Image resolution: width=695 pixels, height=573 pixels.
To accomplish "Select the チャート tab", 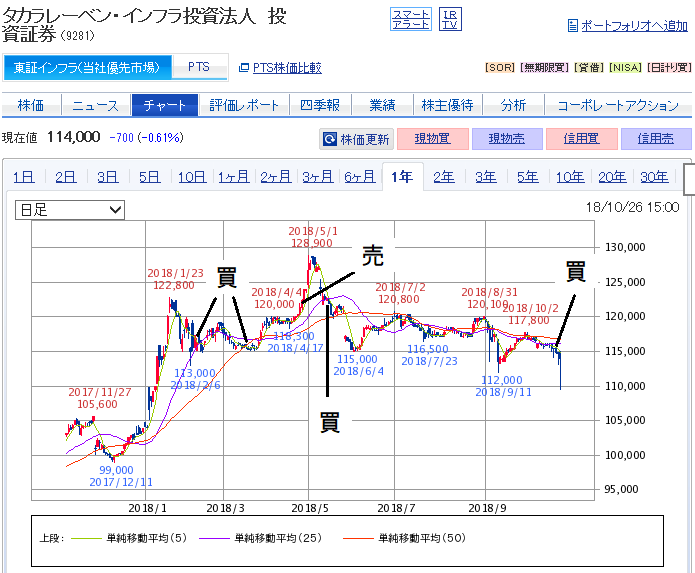I will tap(164, 105).
